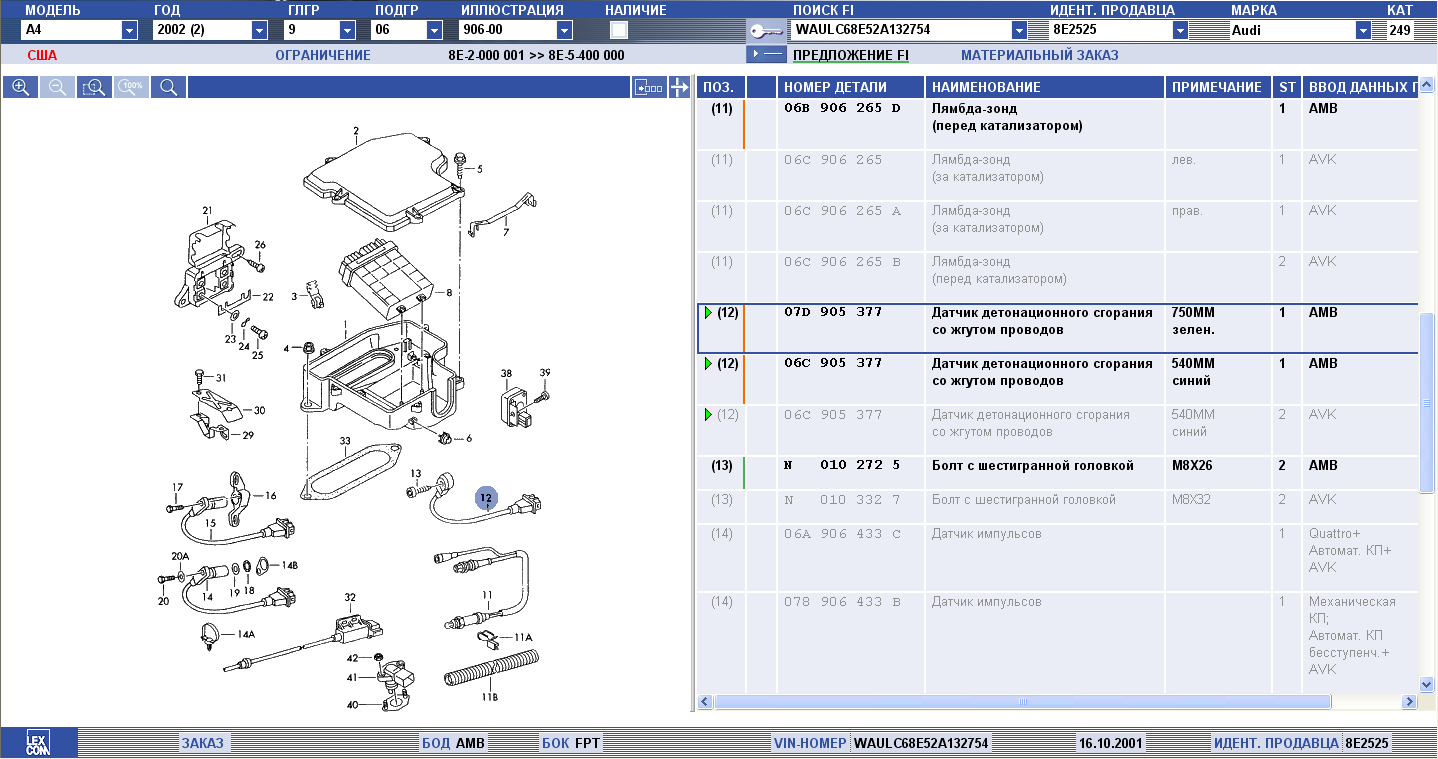Click the illustration thumbnails strip icon

[648, 88]
